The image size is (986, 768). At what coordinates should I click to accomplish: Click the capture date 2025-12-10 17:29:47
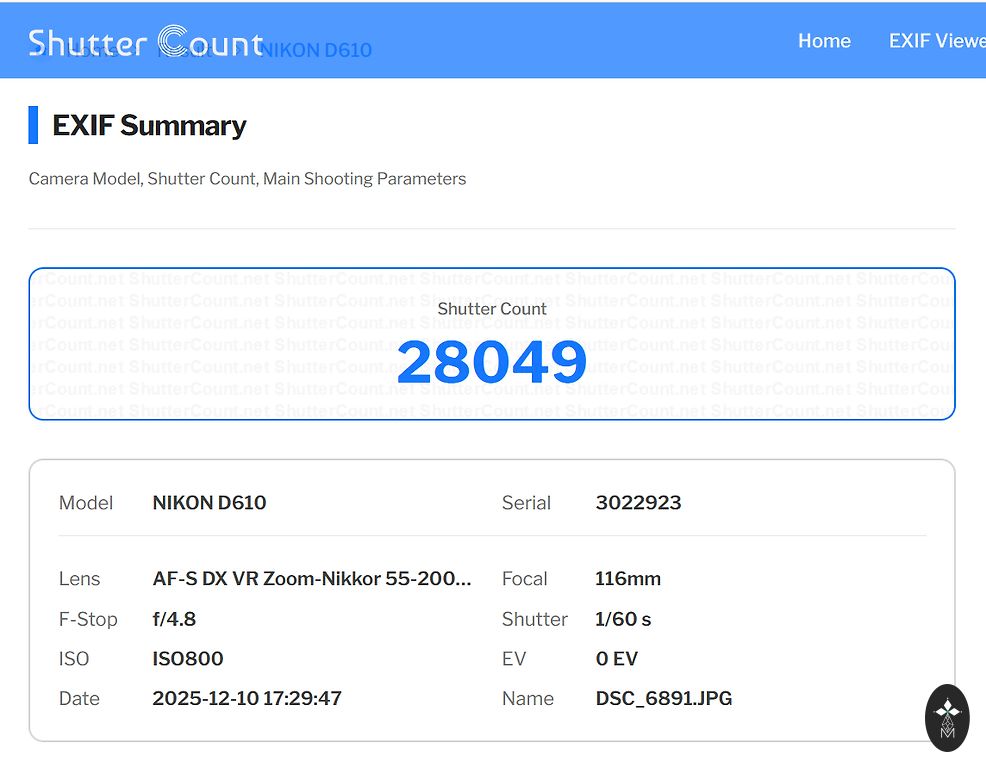[247, 699]
